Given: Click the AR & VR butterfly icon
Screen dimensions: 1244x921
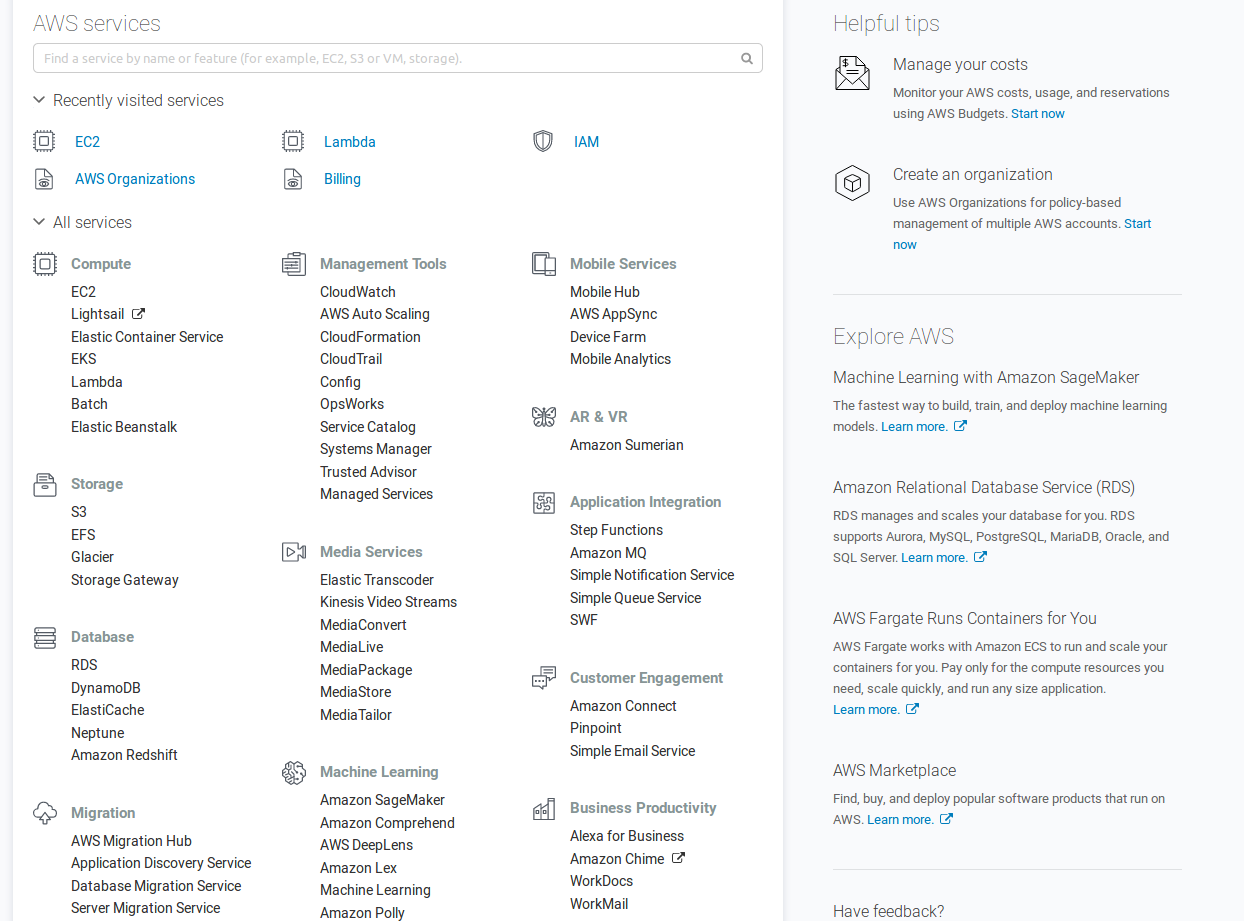Looking at the screenshot, I should (x=544, y=417).
